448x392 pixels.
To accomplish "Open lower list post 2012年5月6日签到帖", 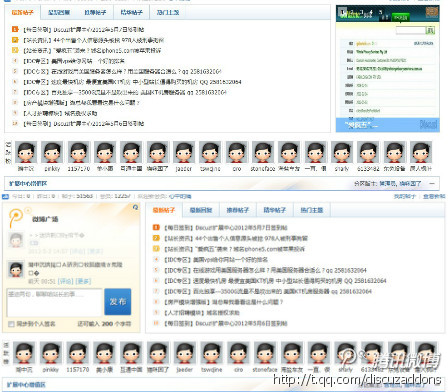I will pyautogui.click(x=225, y=323).
